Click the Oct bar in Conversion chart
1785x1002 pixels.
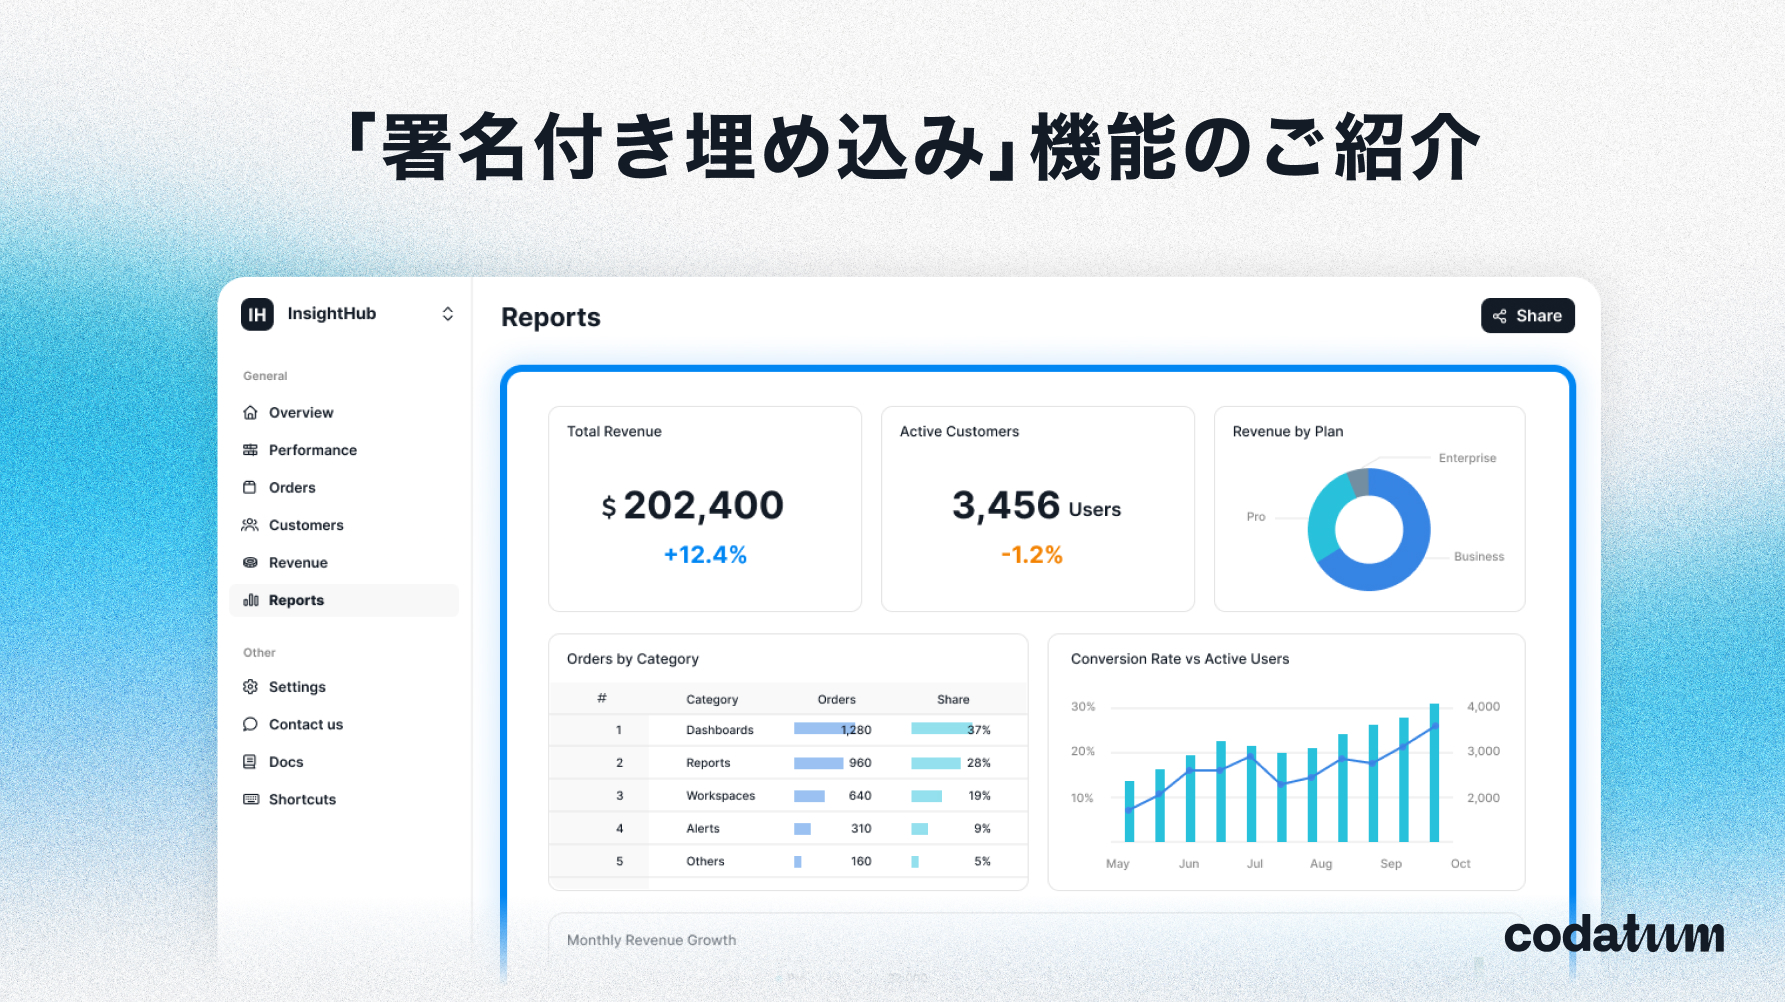(x=1434, y=772)
